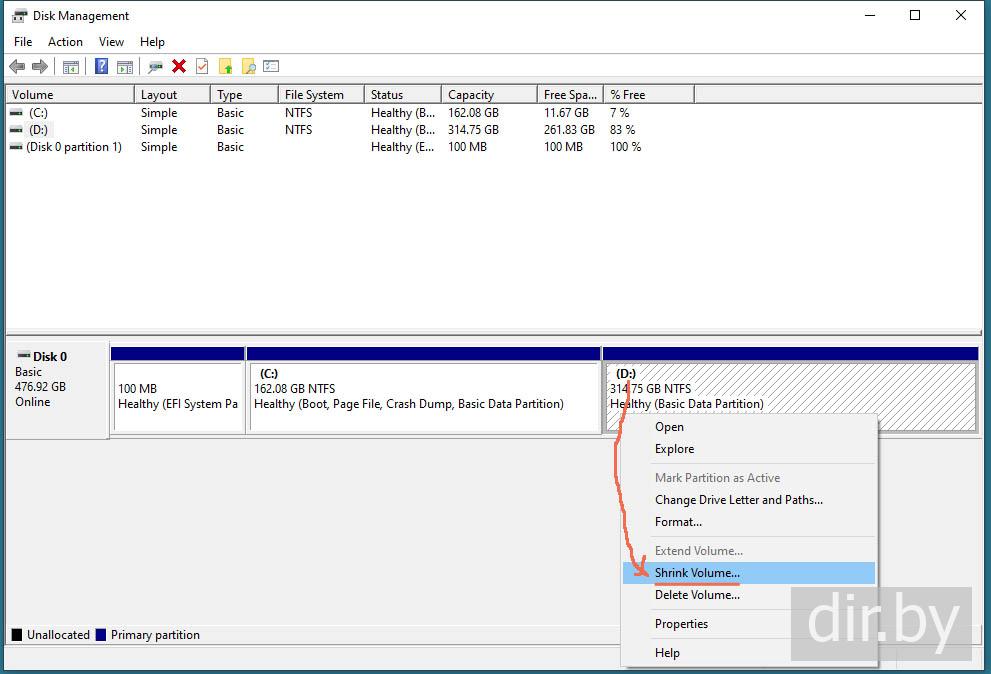Open the blue Help question mark icon

tap(101, 67)
